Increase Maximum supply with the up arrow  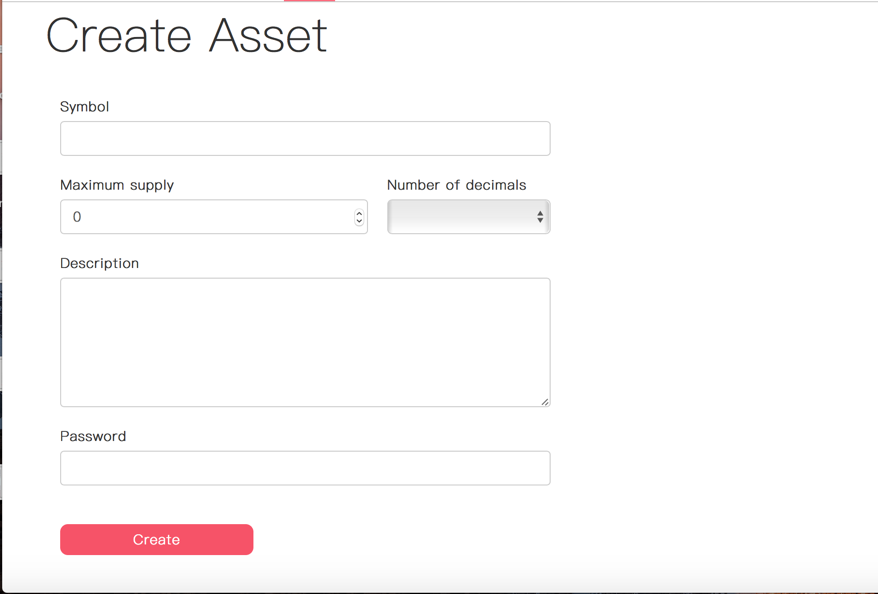359,213
